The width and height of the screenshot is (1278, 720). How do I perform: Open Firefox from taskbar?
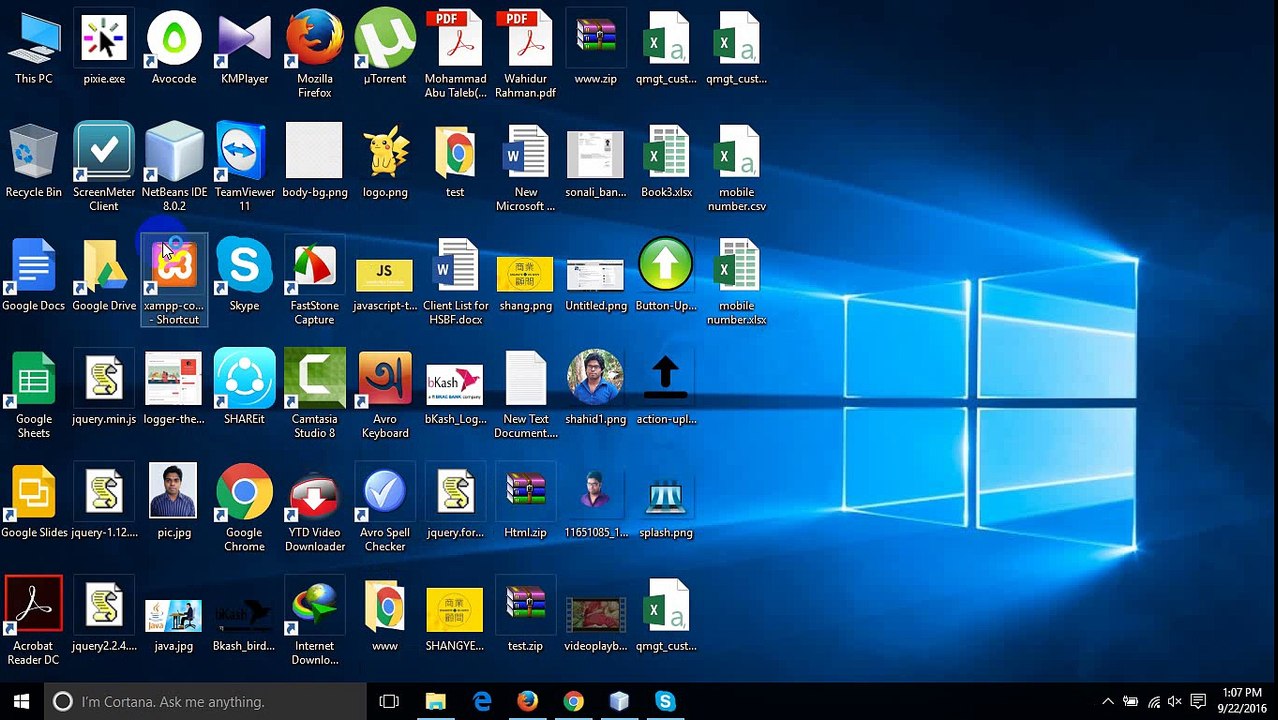pyautogui.click(x=527, y=702)
